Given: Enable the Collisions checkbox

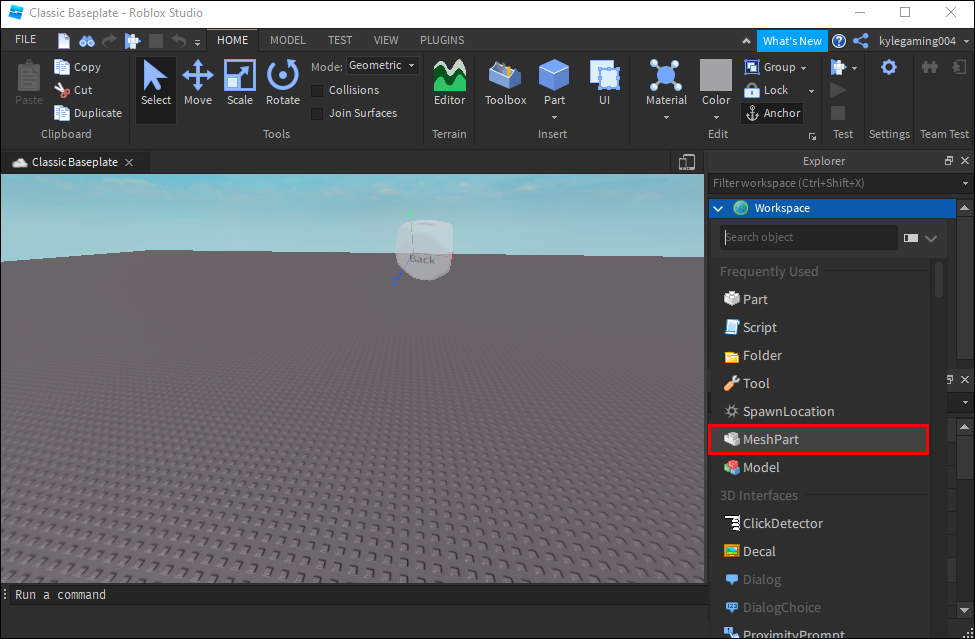Looking at the screenshot, I should click(x=317, y=91).
